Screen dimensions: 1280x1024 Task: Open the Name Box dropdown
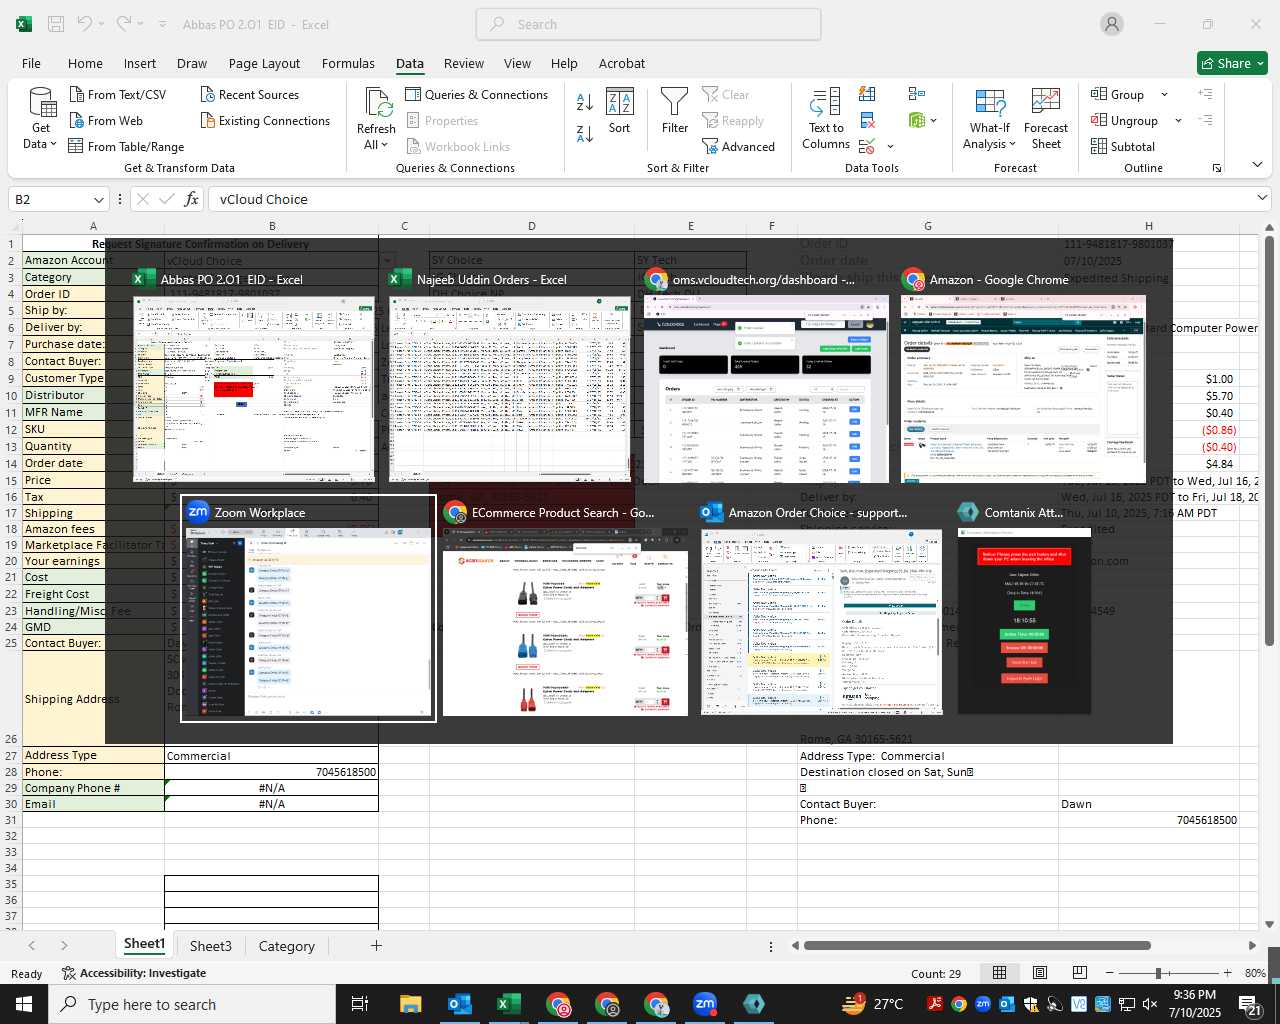[x=98, y=199]
